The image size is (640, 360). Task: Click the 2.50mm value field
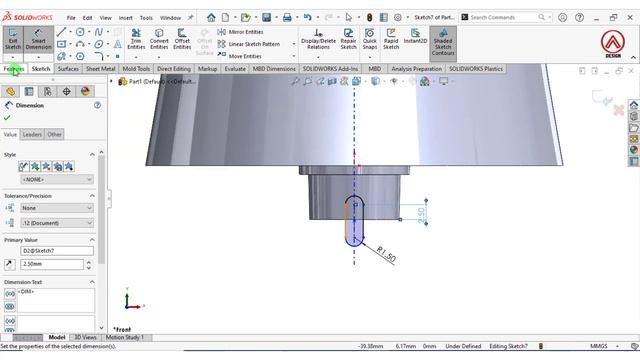click(x=52, y=264)
